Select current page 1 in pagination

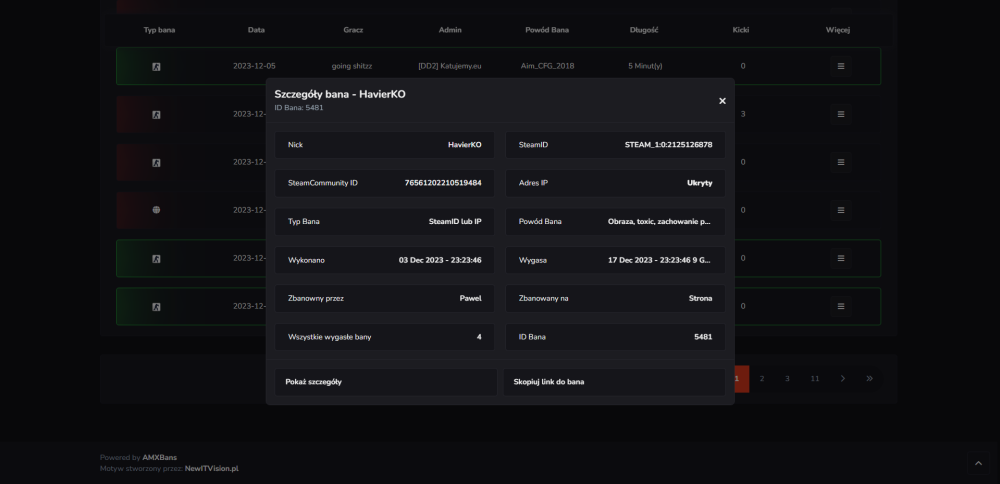click(x=740, y=379)
